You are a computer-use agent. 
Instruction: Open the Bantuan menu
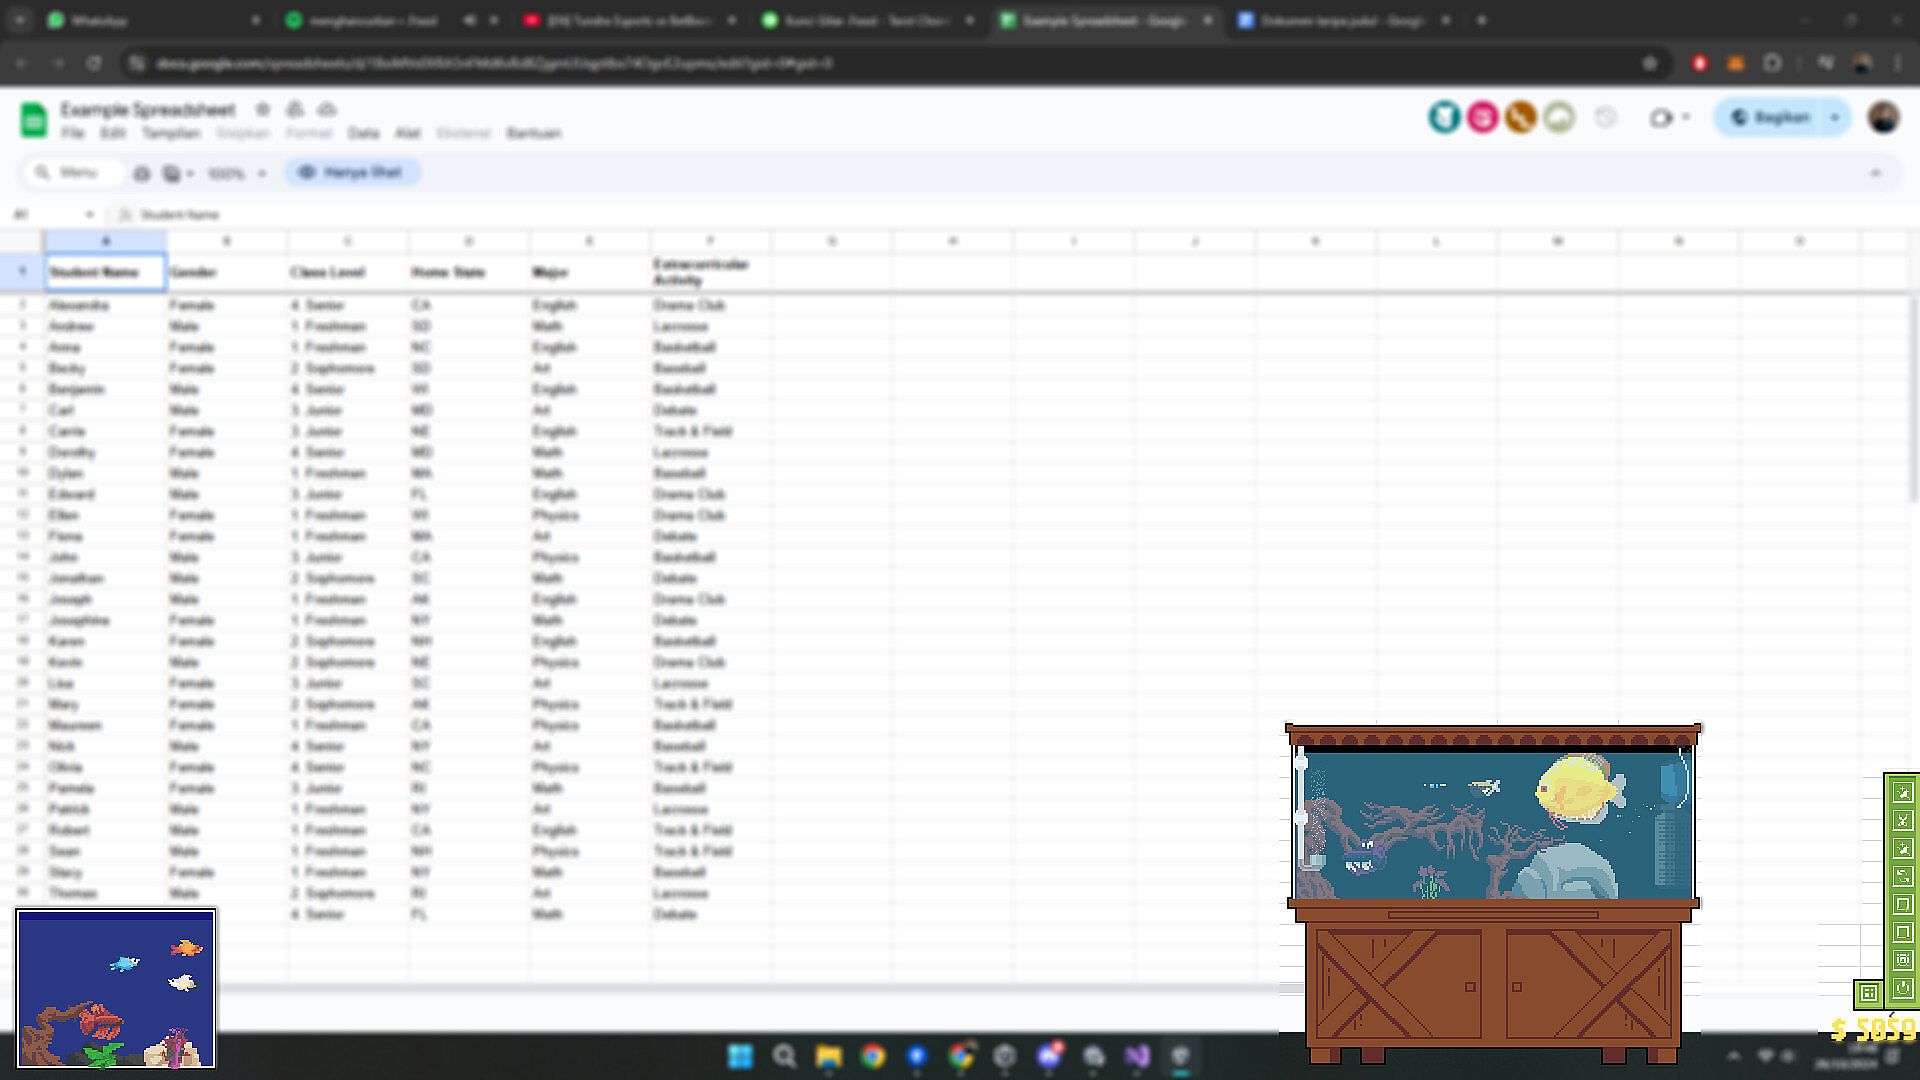533,133
